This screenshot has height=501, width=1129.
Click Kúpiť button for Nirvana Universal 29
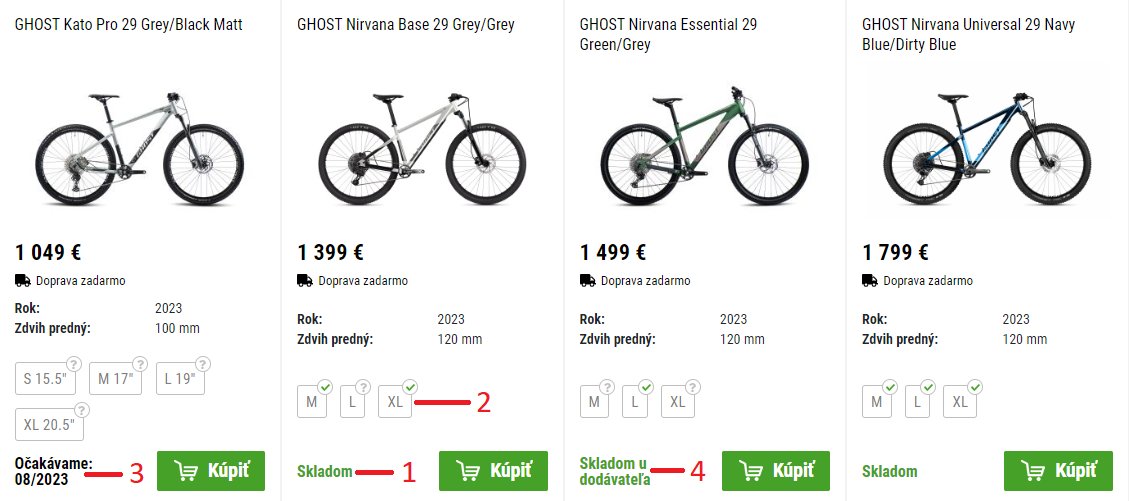1058,471
